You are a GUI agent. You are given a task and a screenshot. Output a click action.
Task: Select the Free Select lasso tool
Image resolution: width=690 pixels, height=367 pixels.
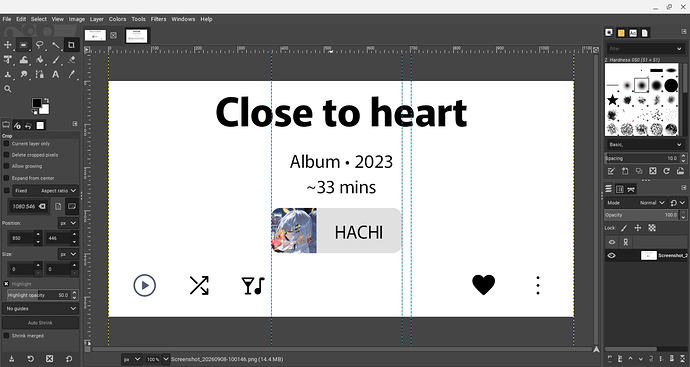pos(40,45)
